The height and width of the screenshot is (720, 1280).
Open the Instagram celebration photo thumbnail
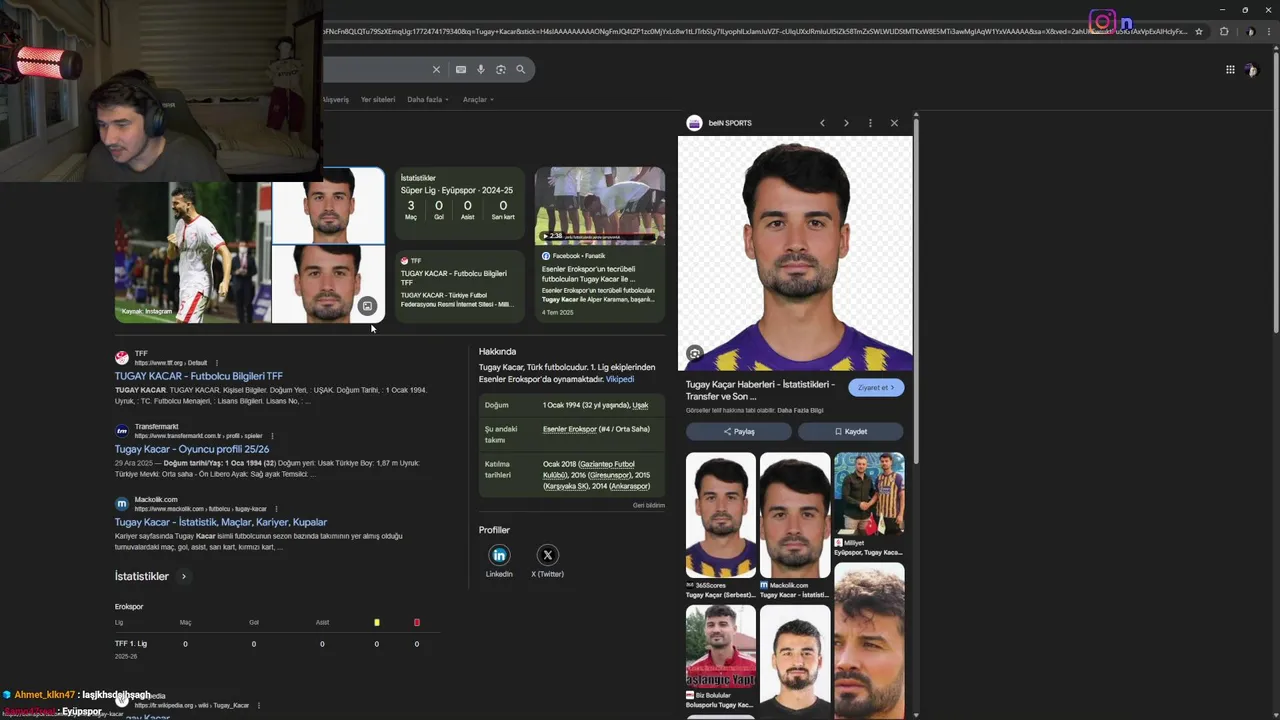point(192,252)
